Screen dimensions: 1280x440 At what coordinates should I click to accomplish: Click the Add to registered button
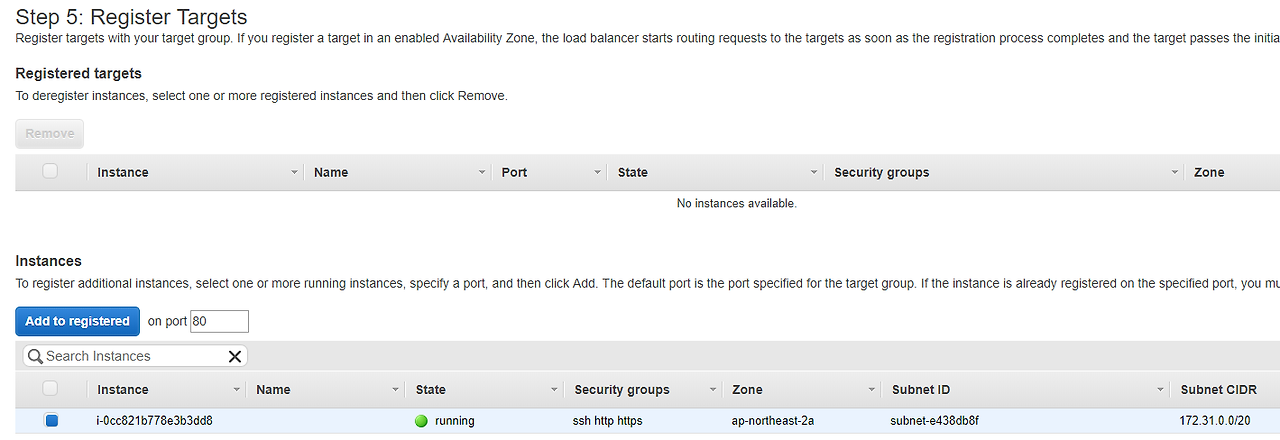pyautogui.click(x=77, y=321)
